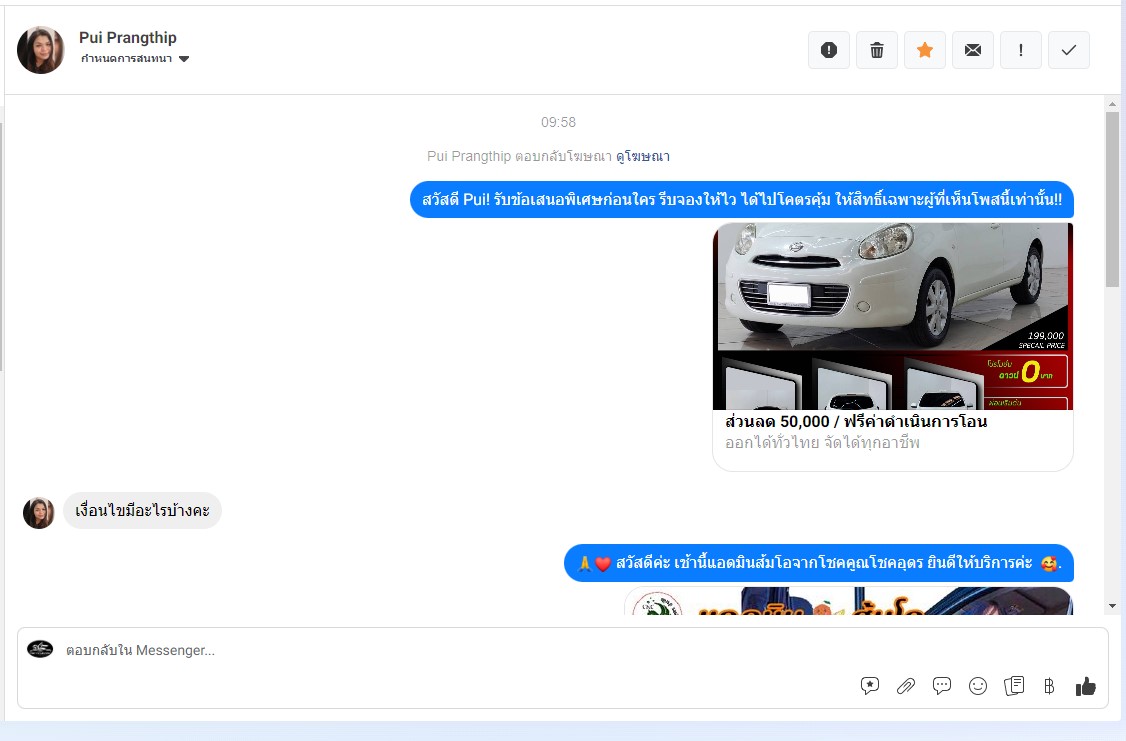Open the emoji picker smiley icon
Image resolution: width=1126 pixels, height=741 pixels.
[978, 686]
